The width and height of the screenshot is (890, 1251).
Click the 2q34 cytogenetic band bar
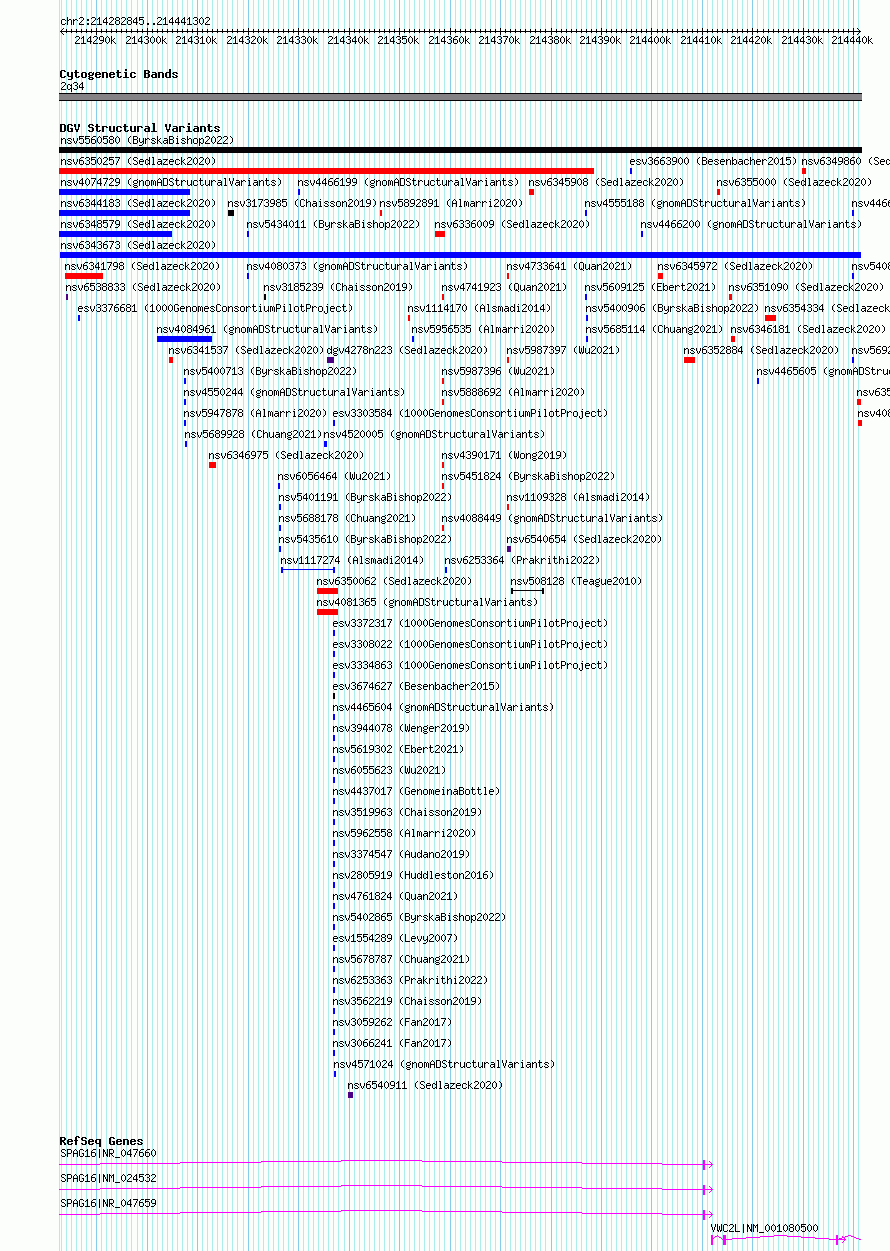click(460, 97)
